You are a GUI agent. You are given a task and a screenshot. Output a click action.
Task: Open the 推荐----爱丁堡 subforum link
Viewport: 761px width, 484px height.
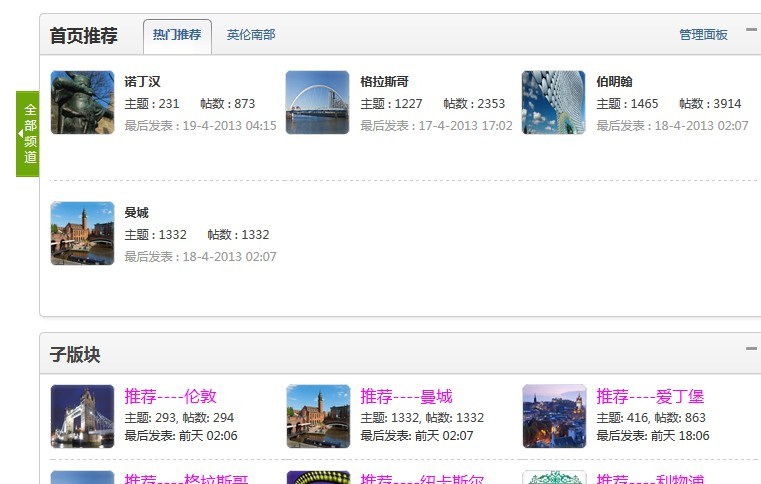pyautogui.click(x=650, y=397)
